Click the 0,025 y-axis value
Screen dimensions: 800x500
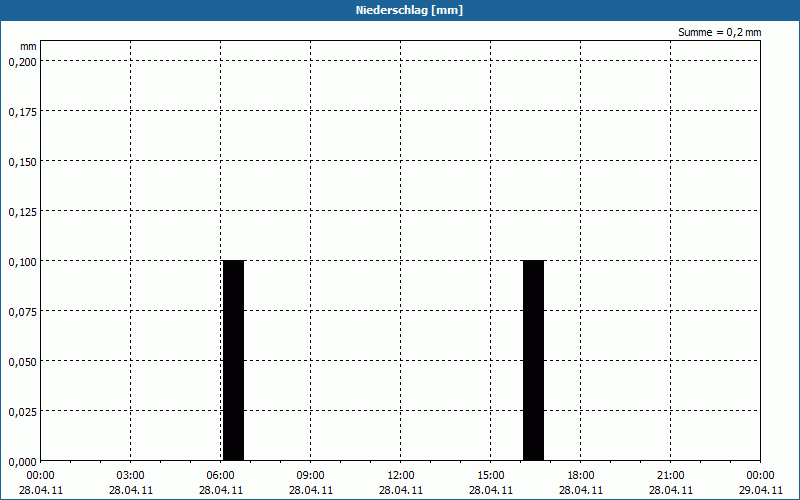tap(22, 412)
